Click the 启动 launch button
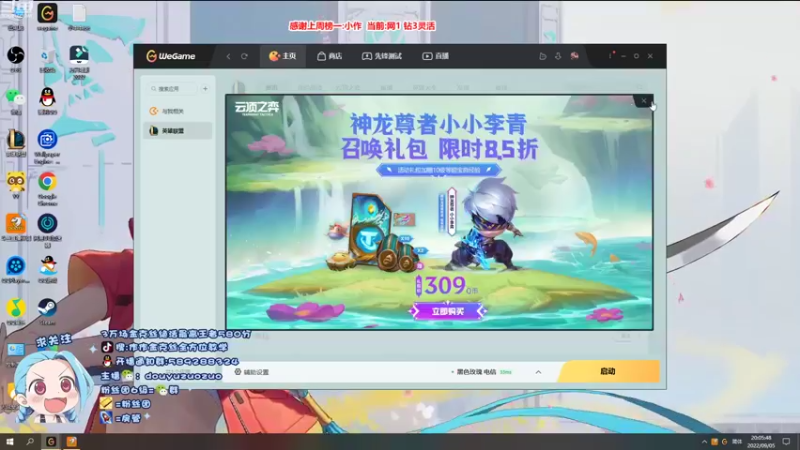This screenshot has height=450, width=800. click(609, 371)
